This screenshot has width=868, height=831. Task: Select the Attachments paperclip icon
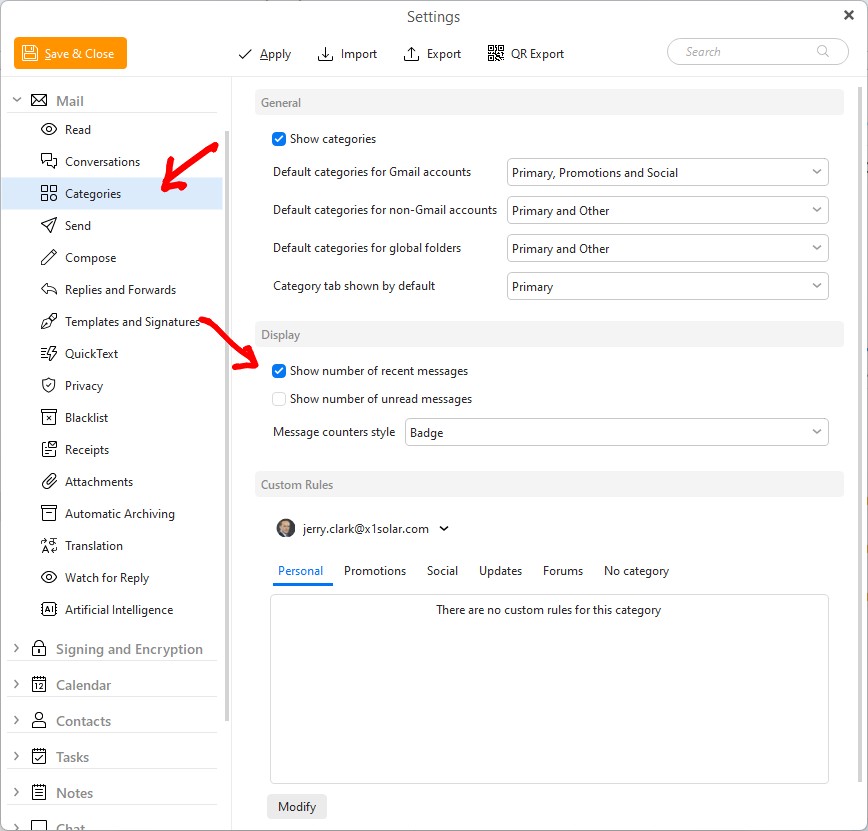(x=48, y=482)
